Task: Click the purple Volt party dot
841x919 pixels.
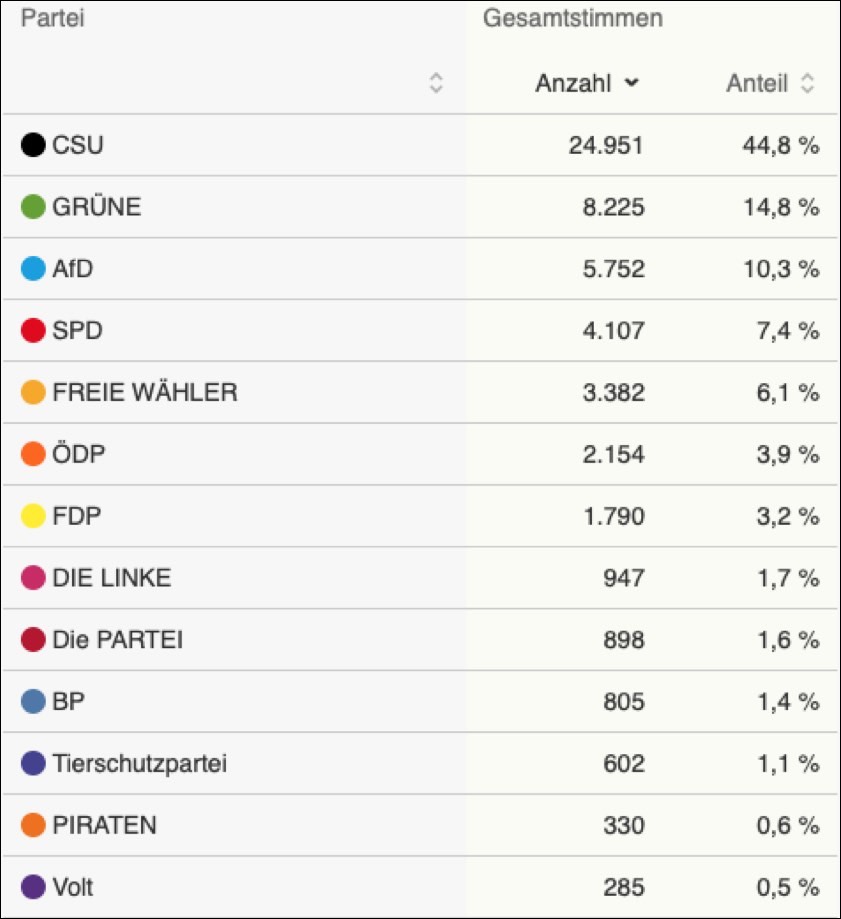Action: [33, 887]
